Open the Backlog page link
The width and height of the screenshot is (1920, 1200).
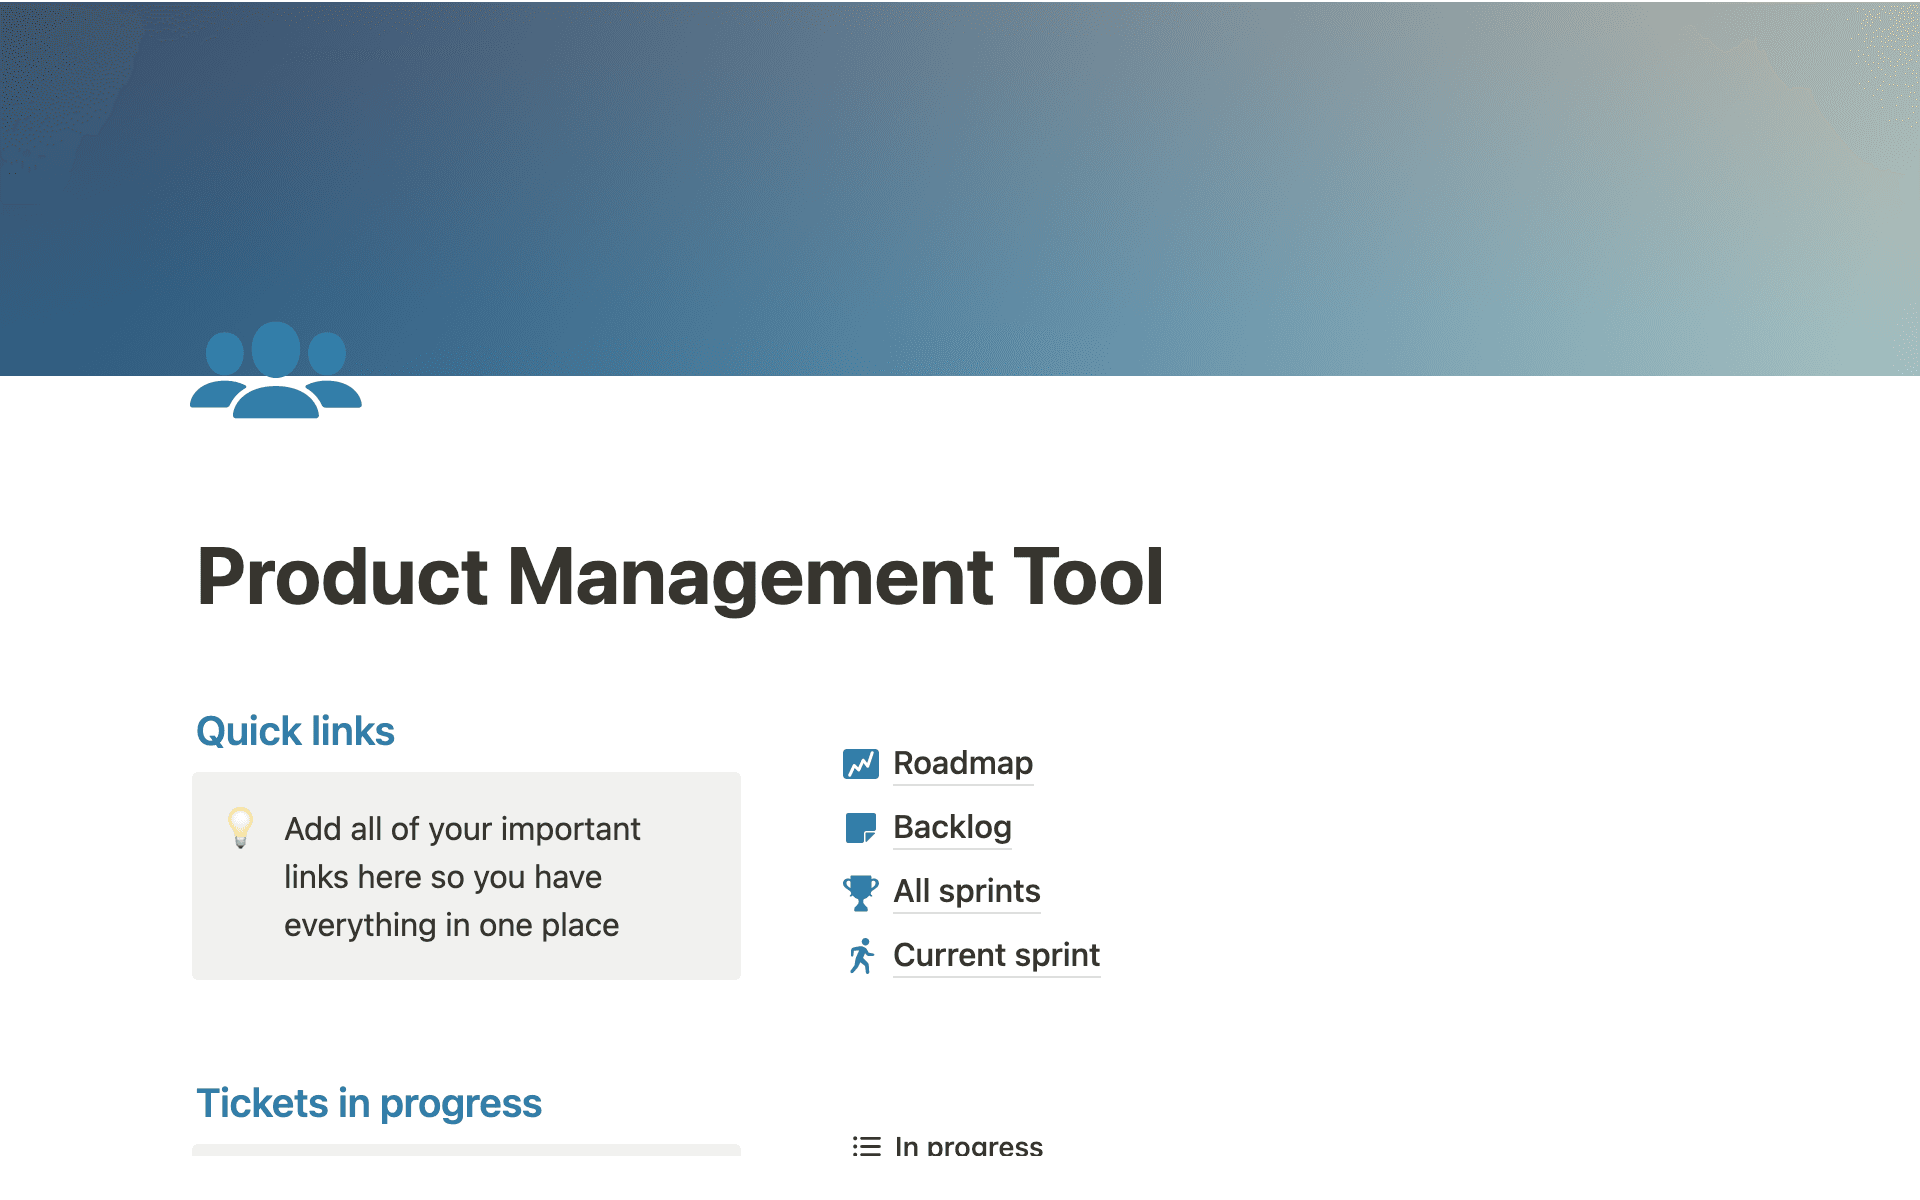coord(952,828)
